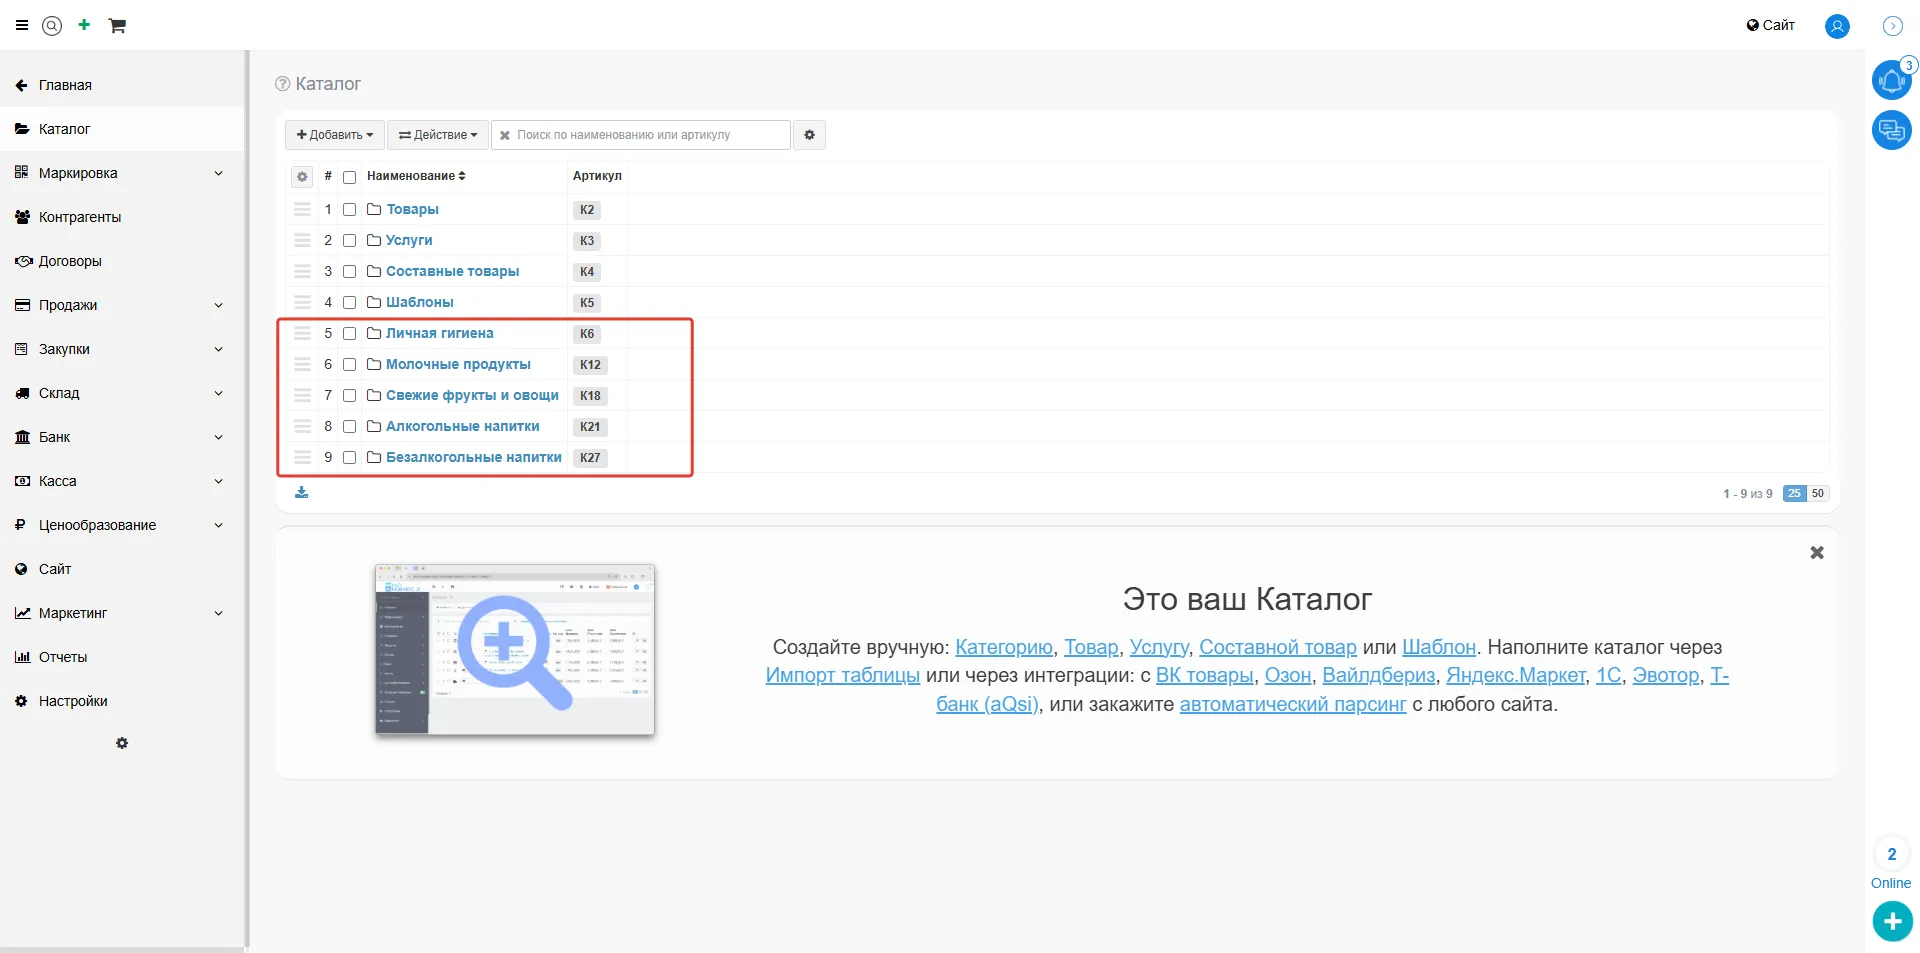The width and height of the screenshot is (1920, 953).
Task: Open table column settings gear icon
Action: point(302,177)
